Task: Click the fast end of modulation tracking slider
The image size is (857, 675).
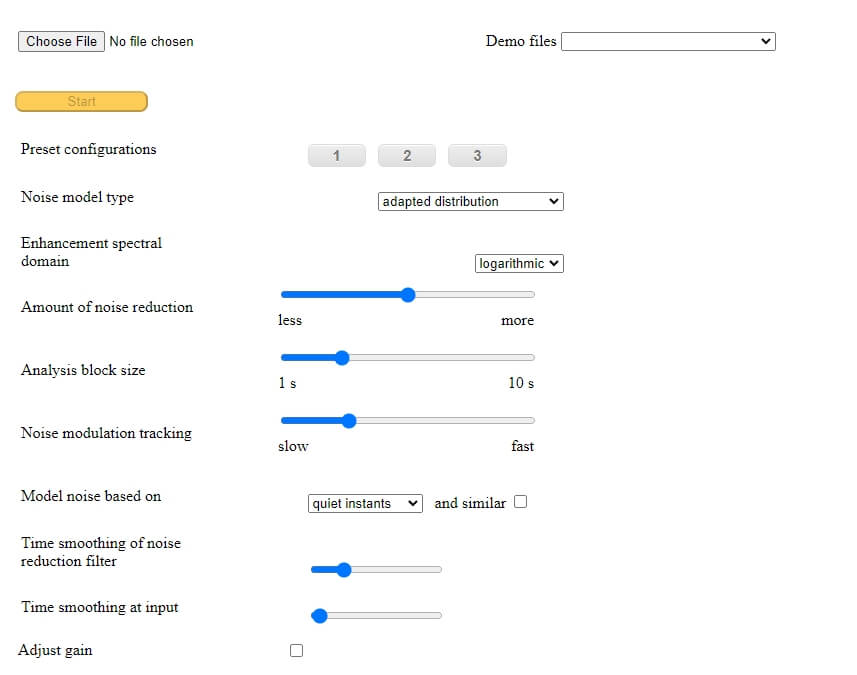Action: pyautogui.click(x=532, y=421)
